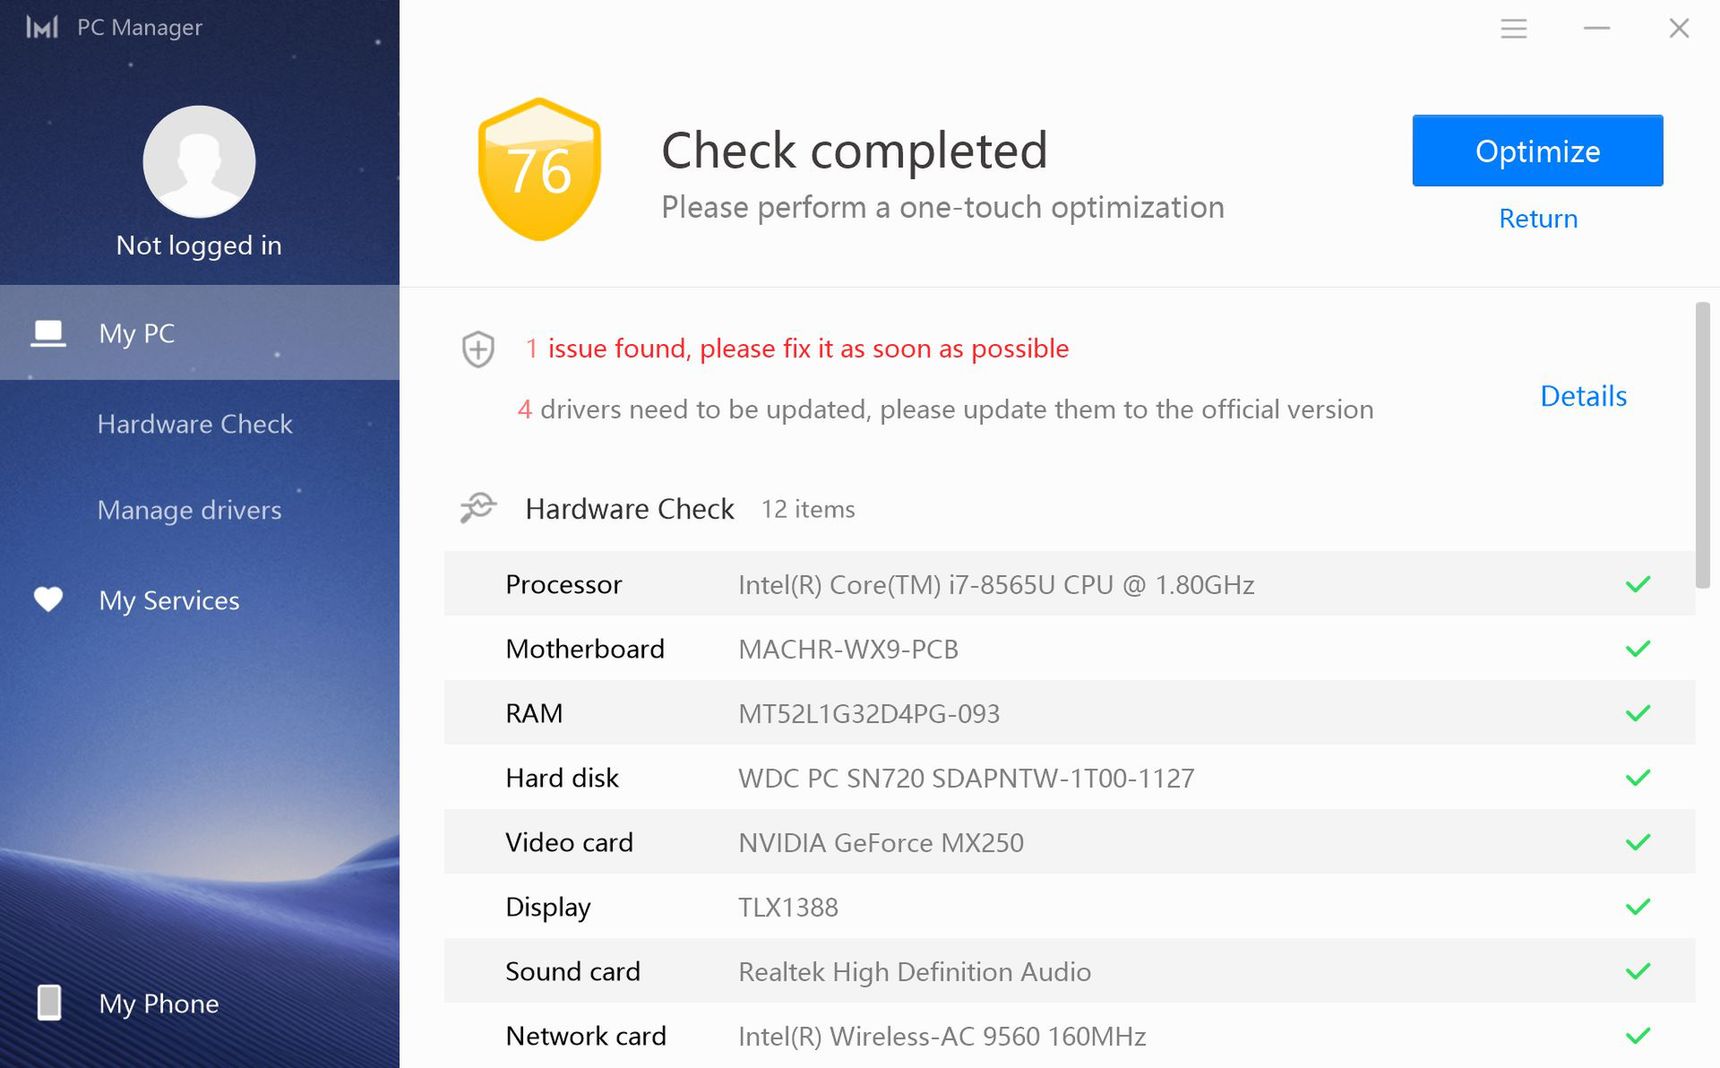Click the NVIDIA GeForce MX250 value
This screenshot has height=1068, width=1720.
881,842
